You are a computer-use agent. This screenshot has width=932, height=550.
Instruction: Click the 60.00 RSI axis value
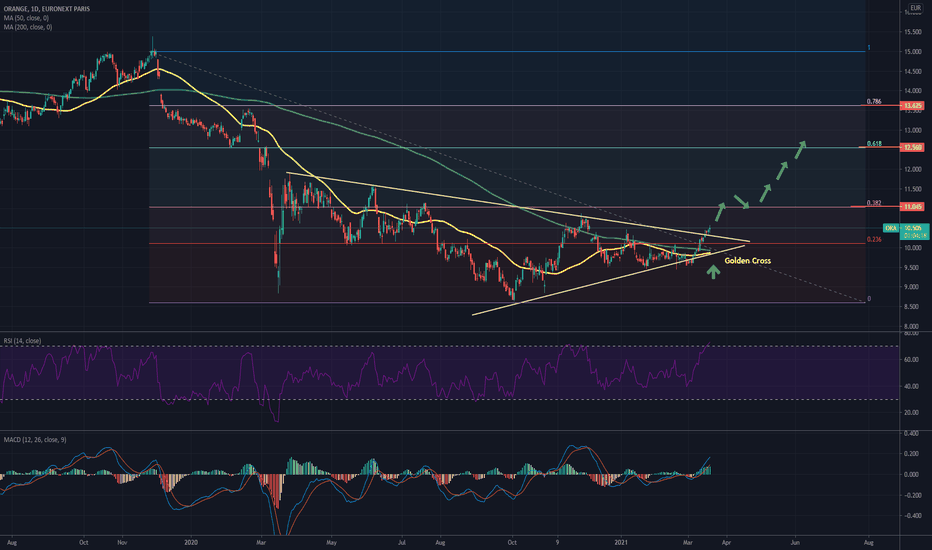click(911, 360)
